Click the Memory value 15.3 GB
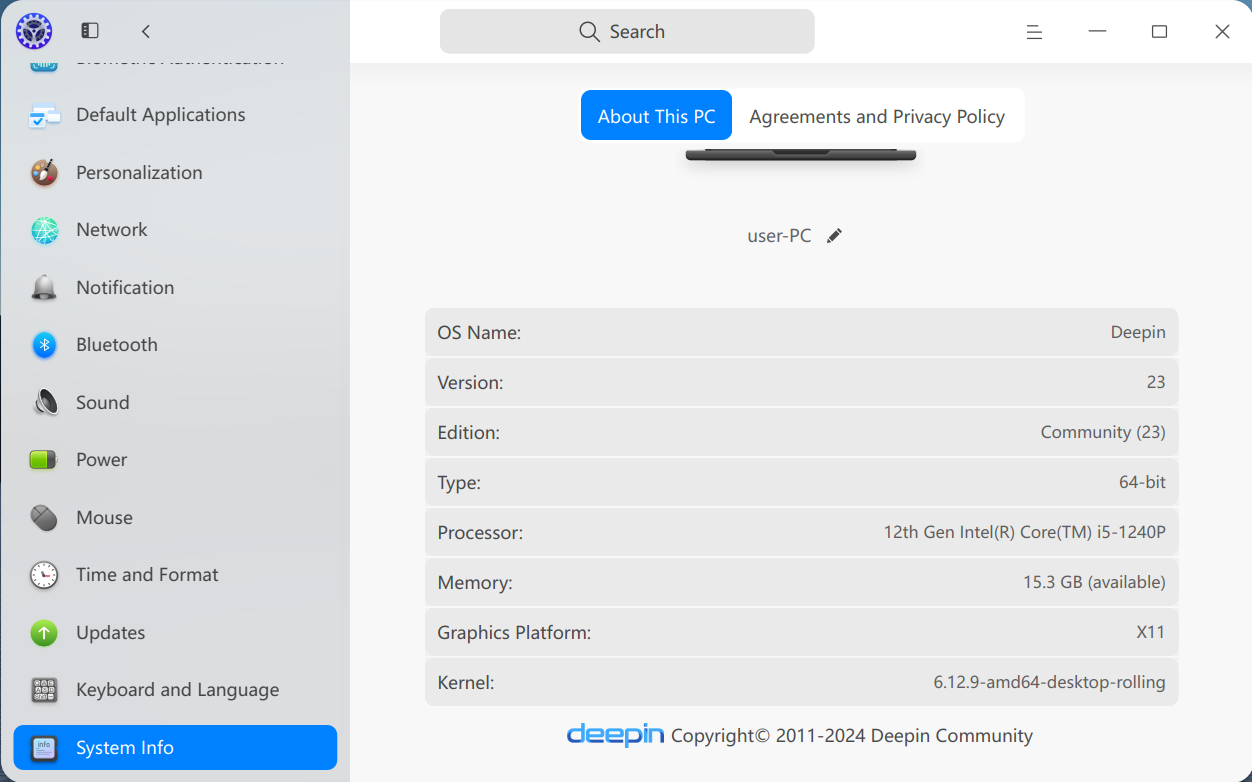 coord(1094,582)
